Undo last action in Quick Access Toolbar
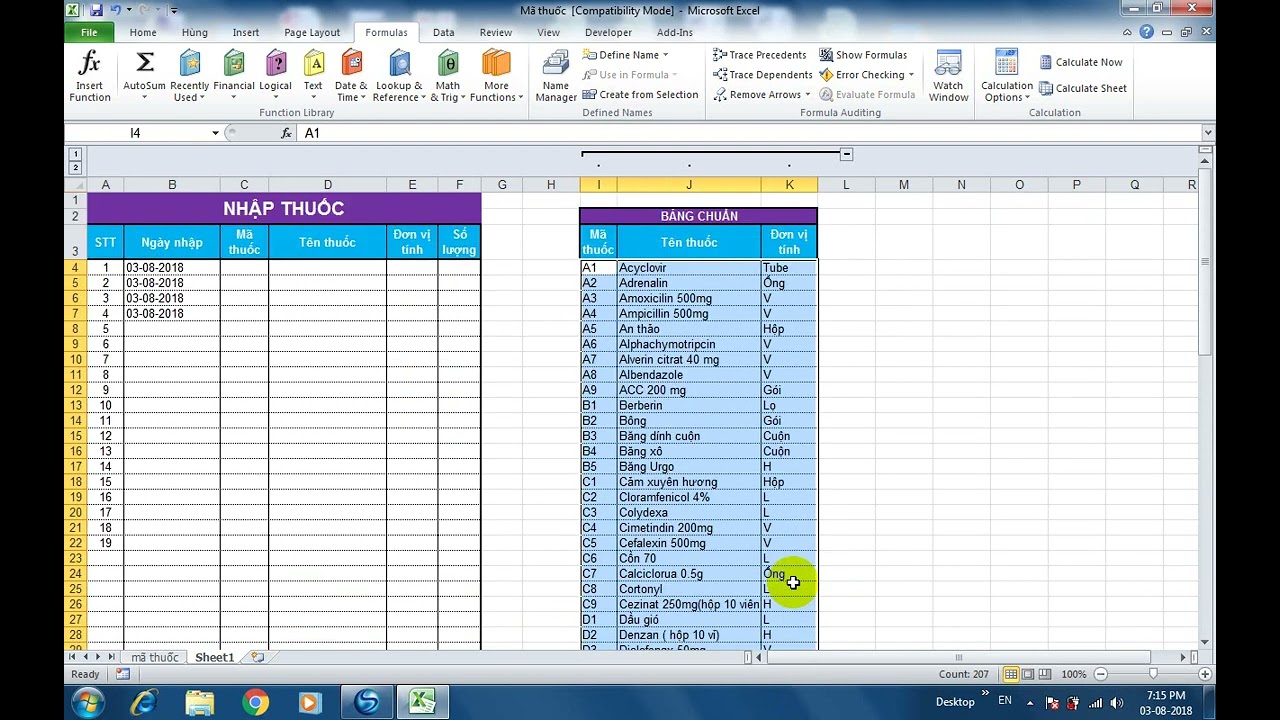 click(116, 10)
